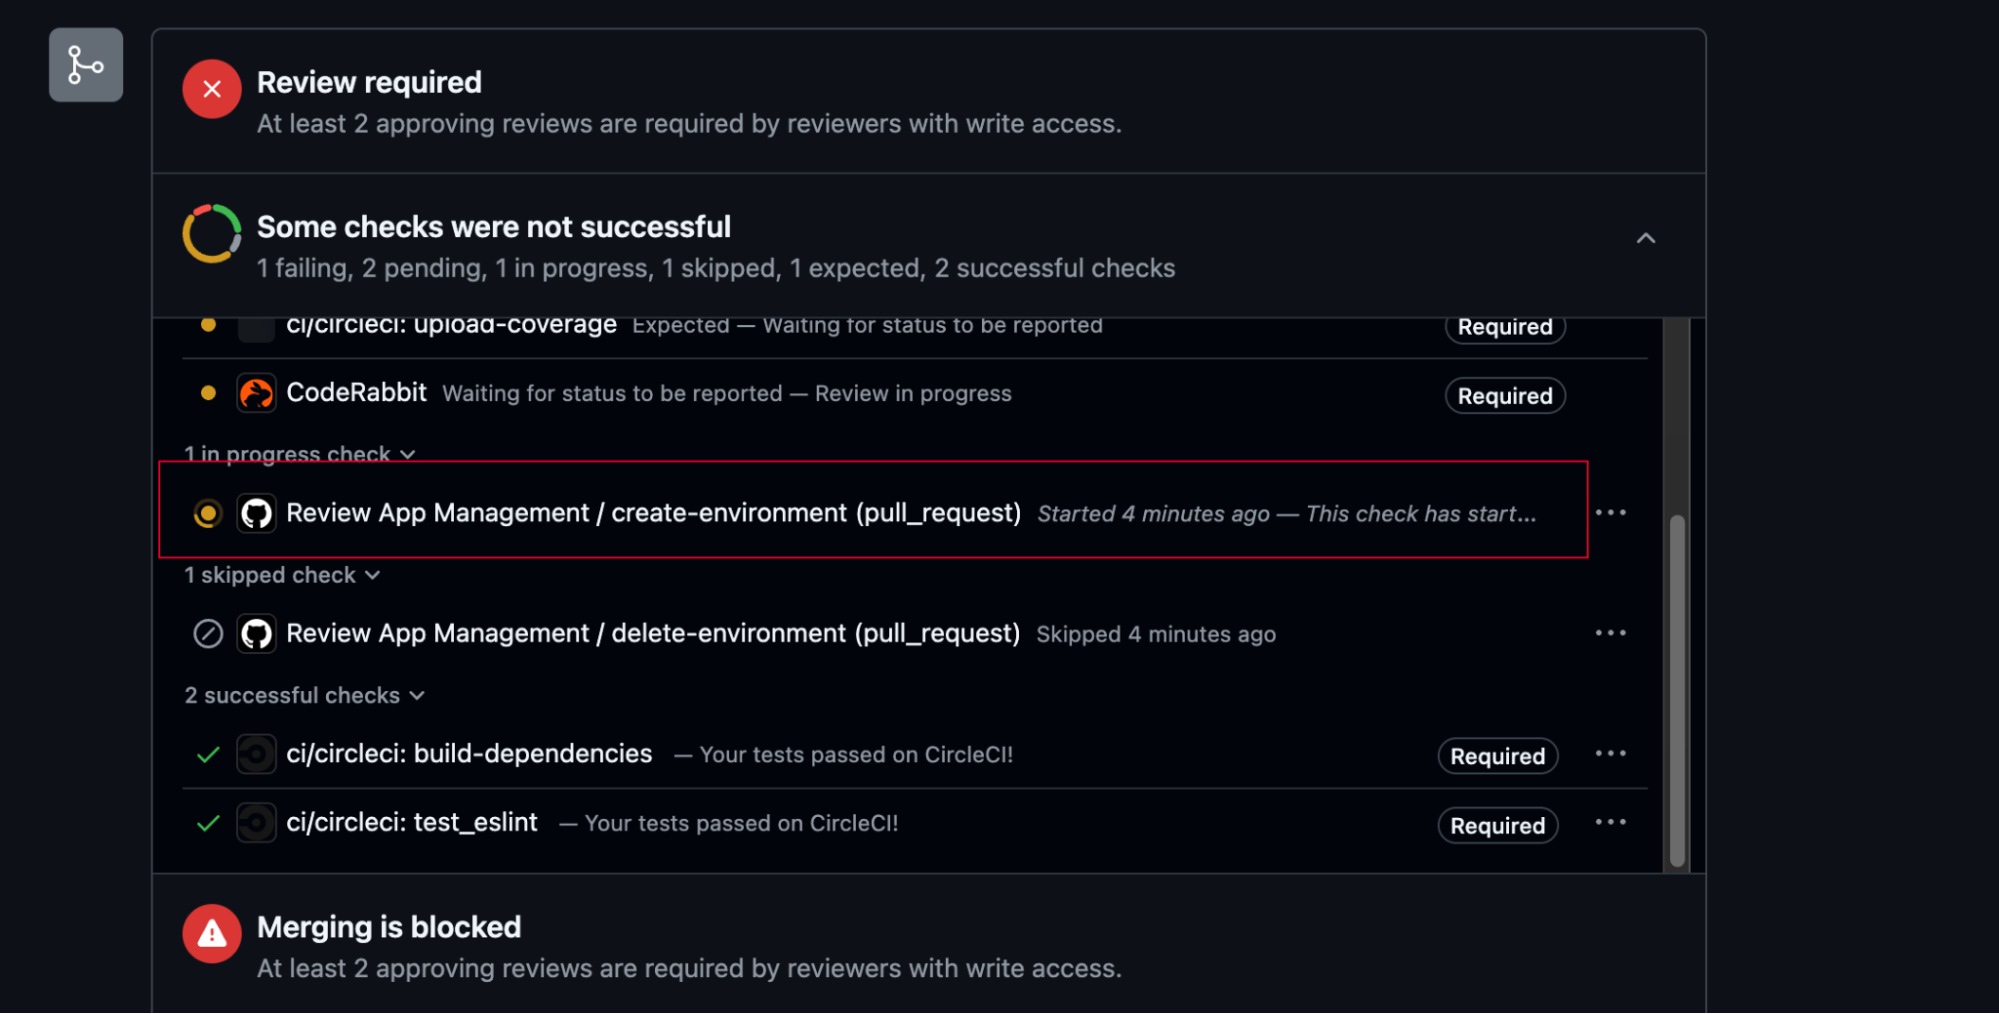Viewport: 1999px width, 1014px height.
Task: Open options menu for create-environment check
Action: (x=1610, y=513)
